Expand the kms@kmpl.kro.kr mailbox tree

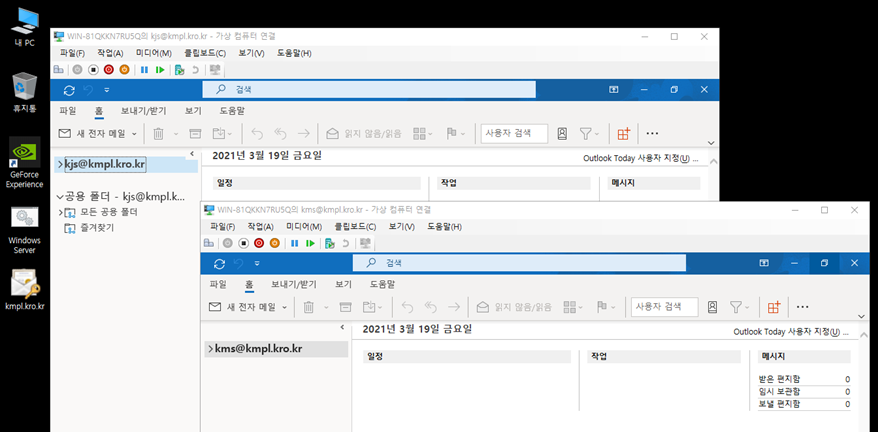point(210,349)
